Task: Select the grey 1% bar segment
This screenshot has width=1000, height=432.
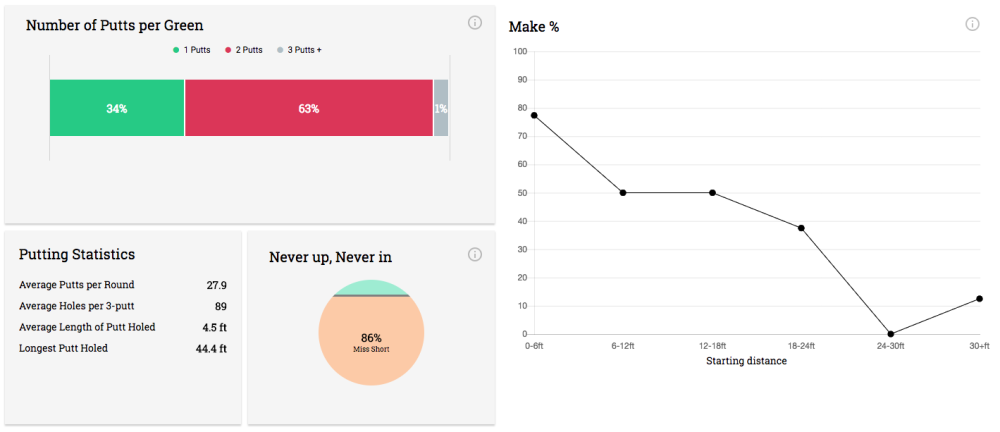Action: pos(441,108)
